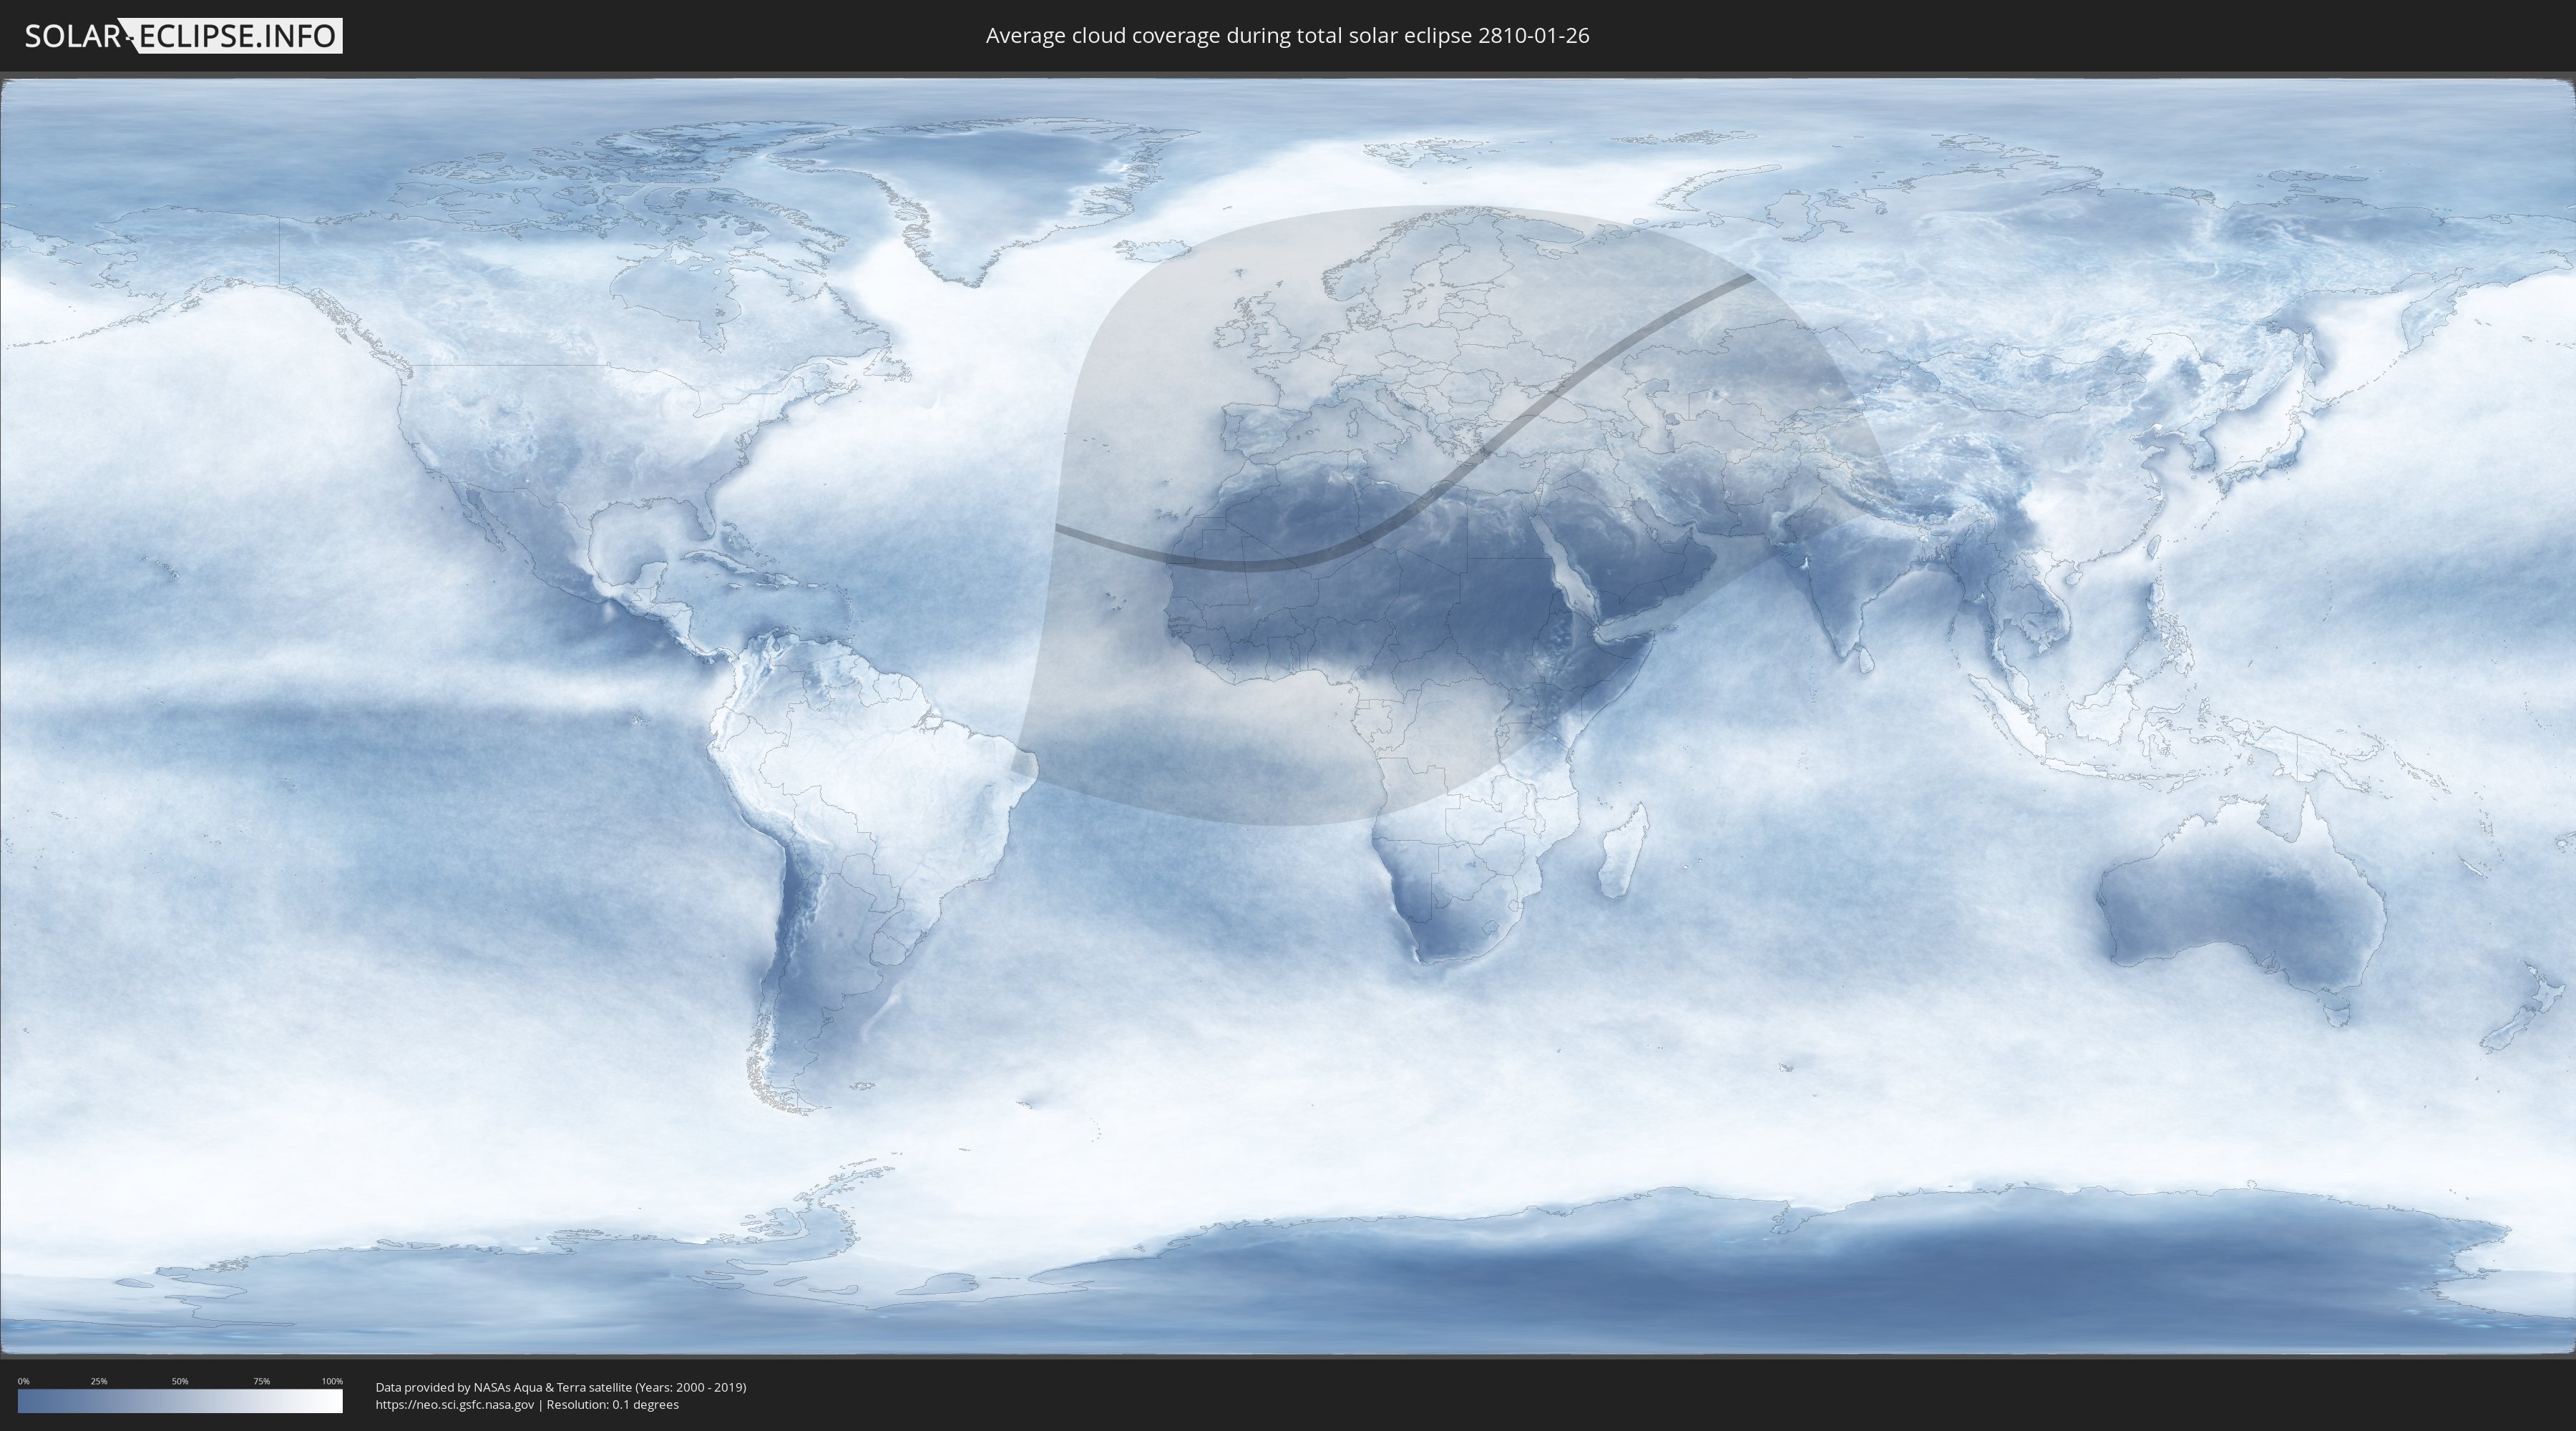
Task: Click the Resolution: 0.1 degrees text
Action: click(x=612, y=1404)
